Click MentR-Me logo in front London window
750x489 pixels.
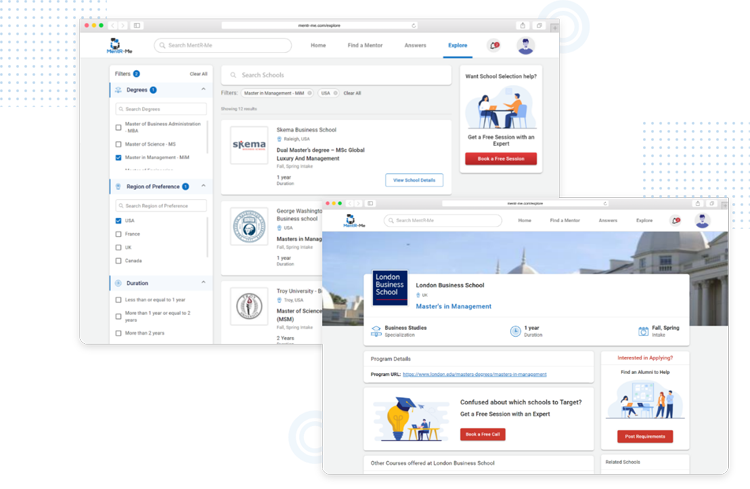pyautogui.click(x=354, y=221)
